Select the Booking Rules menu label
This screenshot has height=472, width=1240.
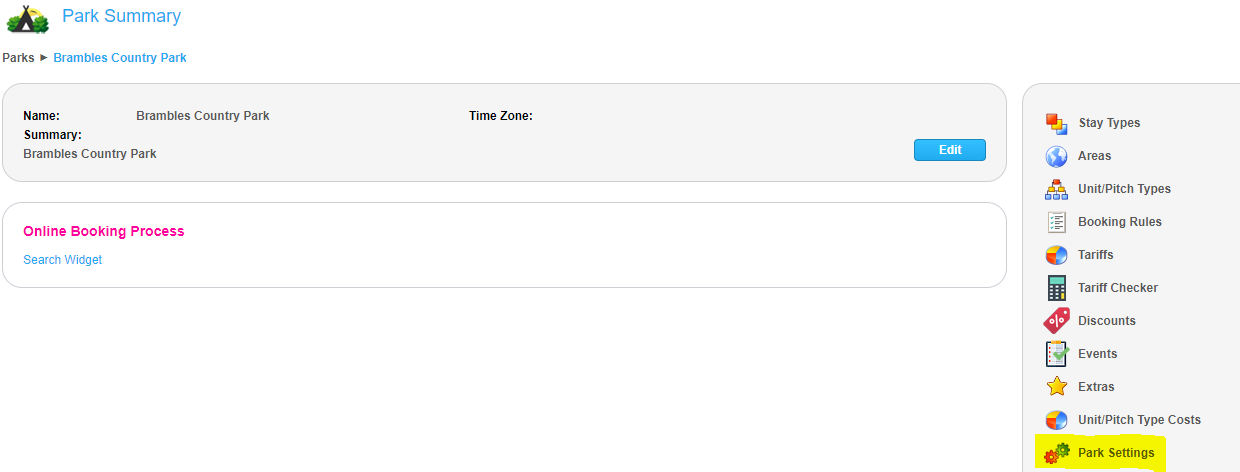pyautogui.click(x=1120, y=222)
